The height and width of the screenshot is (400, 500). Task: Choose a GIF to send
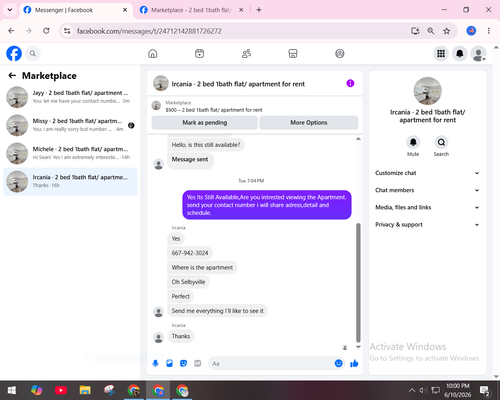coord(198,363)
